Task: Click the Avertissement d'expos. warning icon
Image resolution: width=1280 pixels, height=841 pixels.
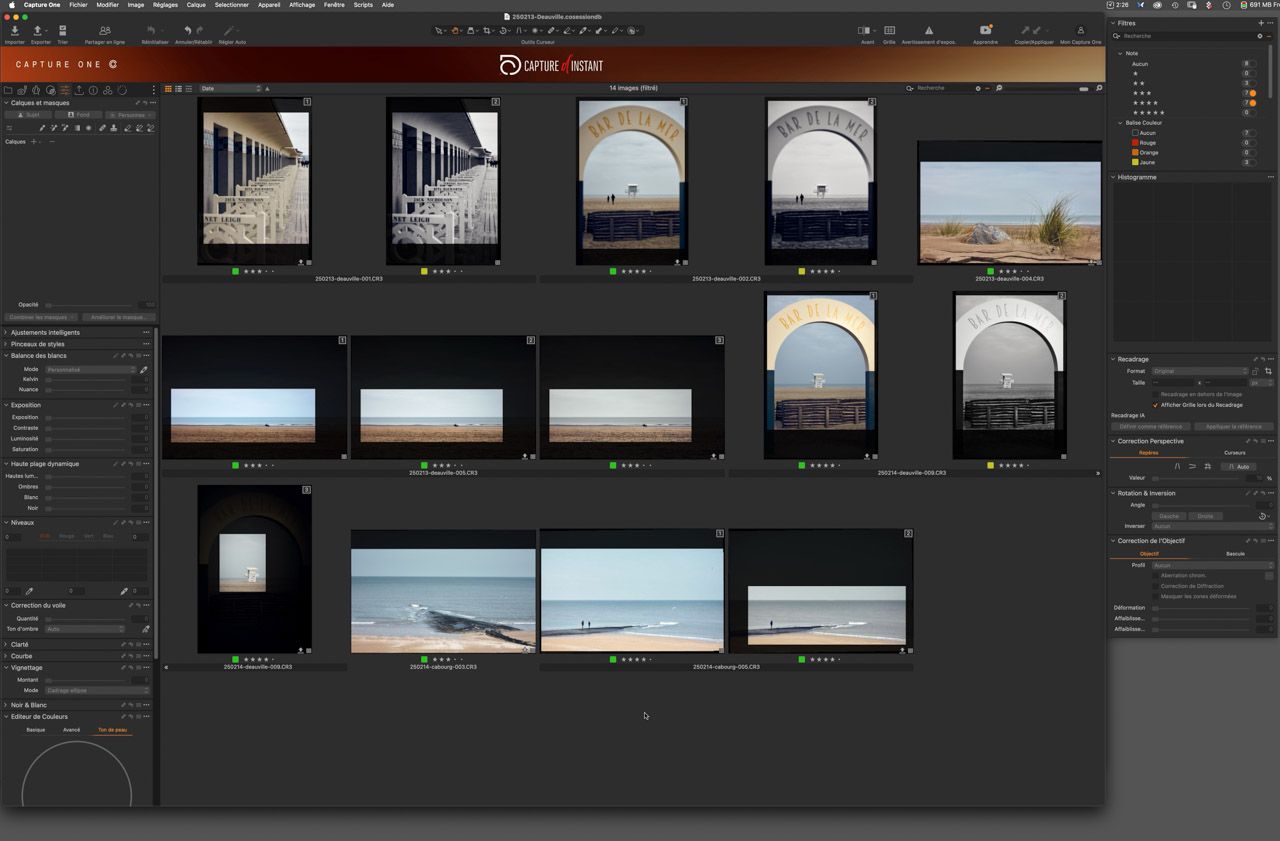Action: coord(929,31)
